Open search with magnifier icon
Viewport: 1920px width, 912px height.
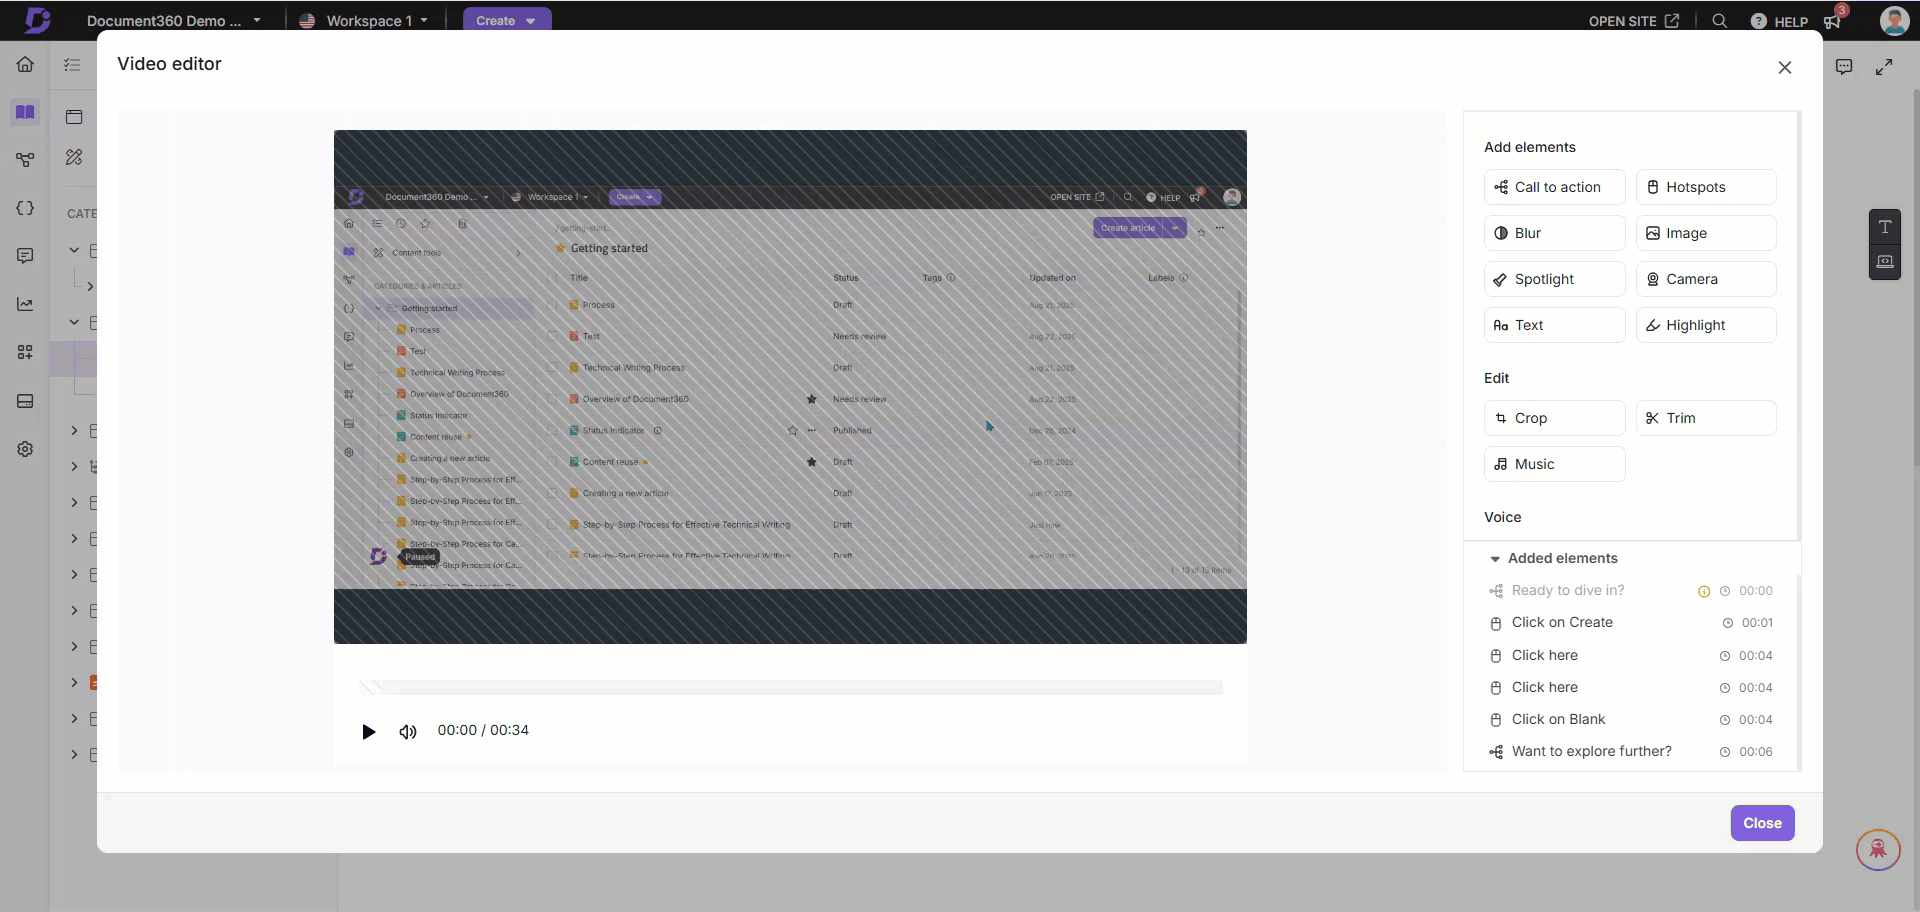[x=1719, y=21]
